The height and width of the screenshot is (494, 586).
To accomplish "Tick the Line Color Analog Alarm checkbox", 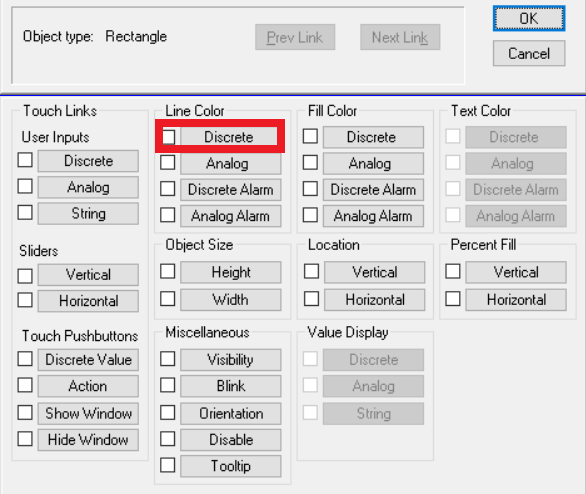I will click(x=167, y=215).
